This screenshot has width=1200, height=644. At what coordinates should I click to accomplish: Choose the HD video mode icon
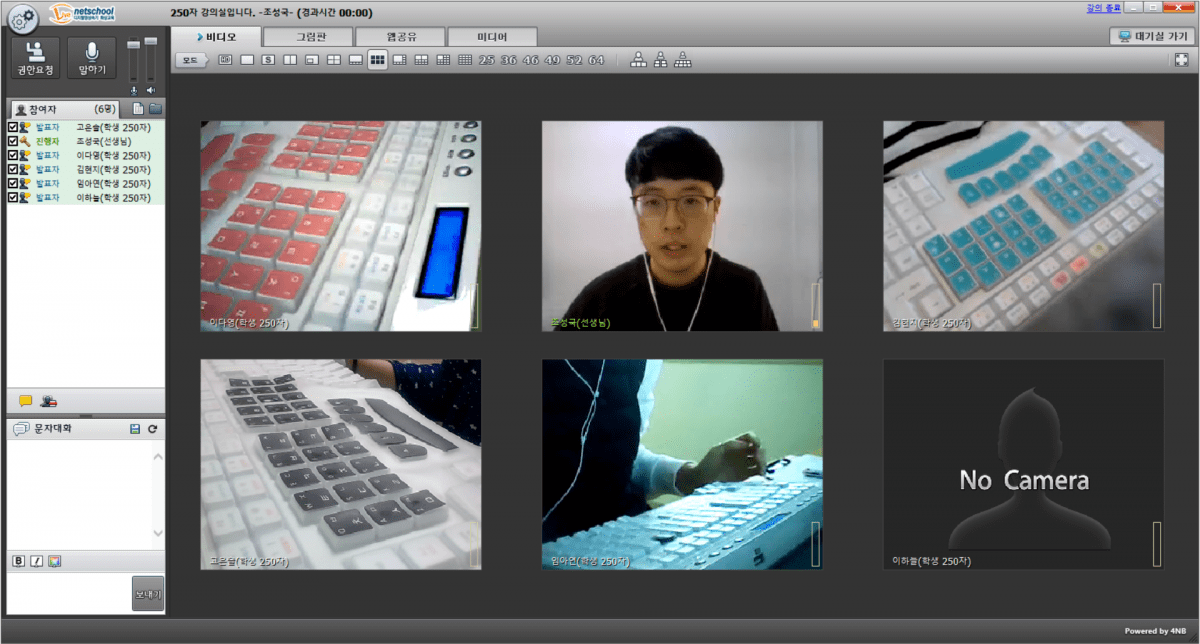tap(225, 61)
